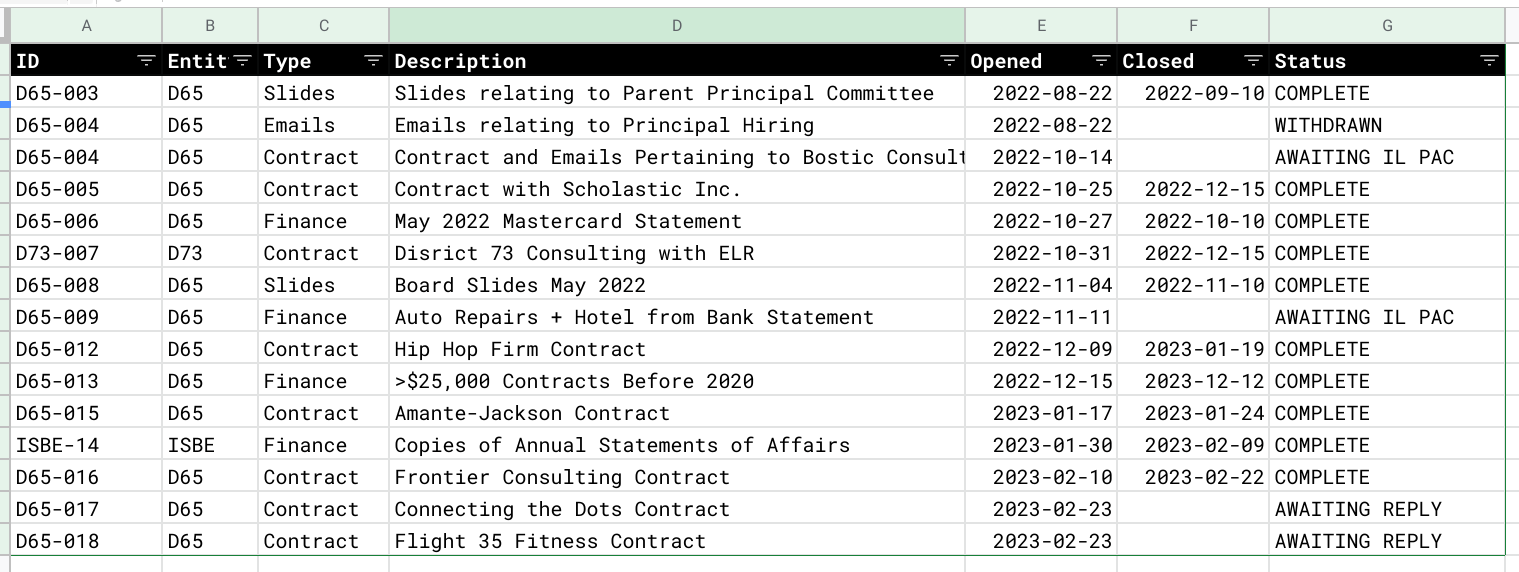Select column A header
Viewport: 1519px width, 572px height.
(x=86, y=26)
